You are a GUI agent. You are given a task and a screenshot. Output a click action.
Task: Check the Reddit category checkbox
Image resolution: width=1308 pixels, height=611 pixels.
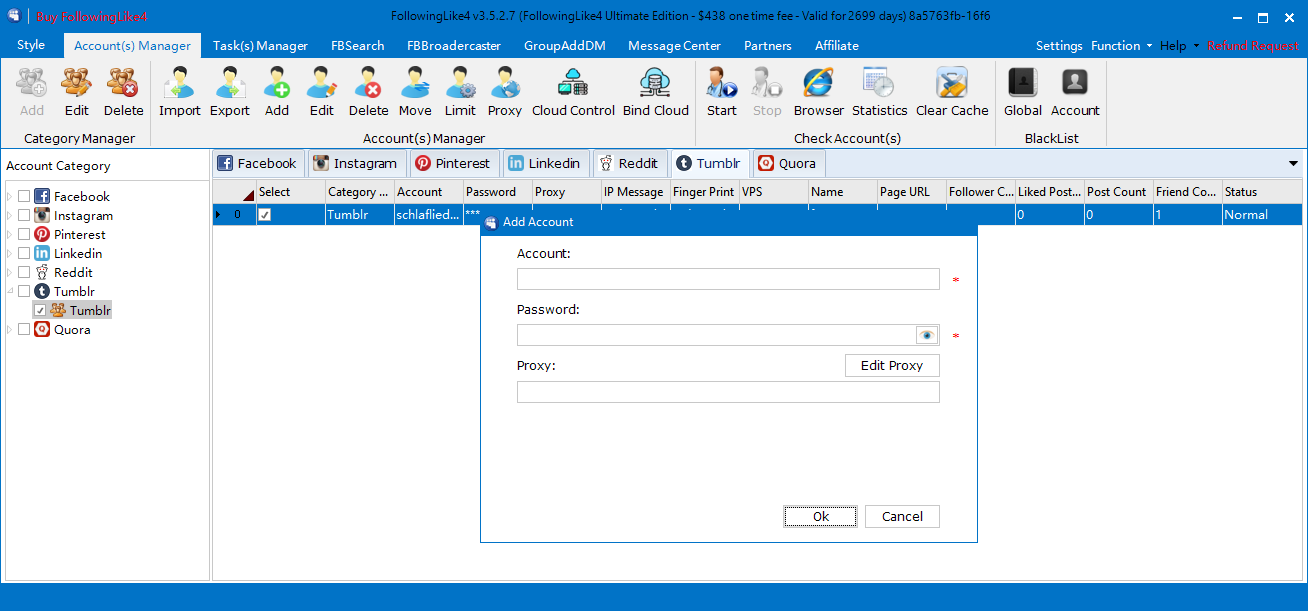coord(24,273)
